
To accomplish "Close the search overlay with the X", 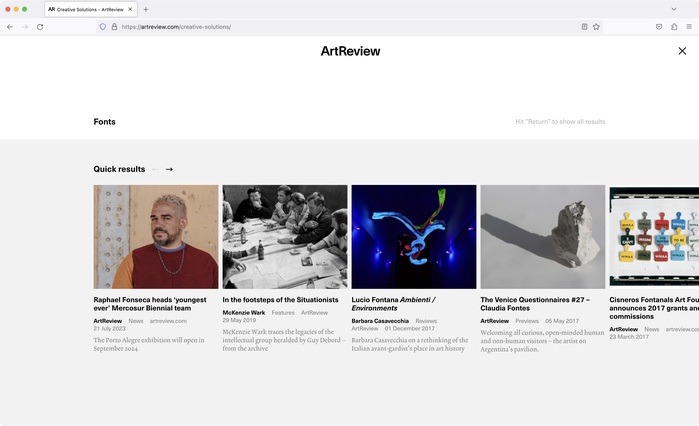I will tap(682, 51).
